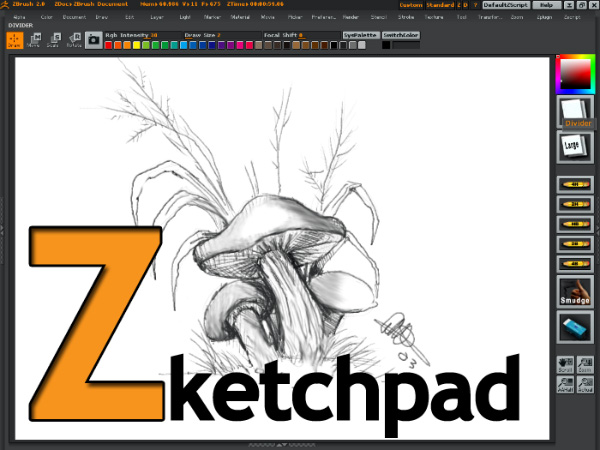Viewport: 600px width, 450px height.
Task: Click the dark secondary color box
Action: pyautogui.click(x=406, y=45)
